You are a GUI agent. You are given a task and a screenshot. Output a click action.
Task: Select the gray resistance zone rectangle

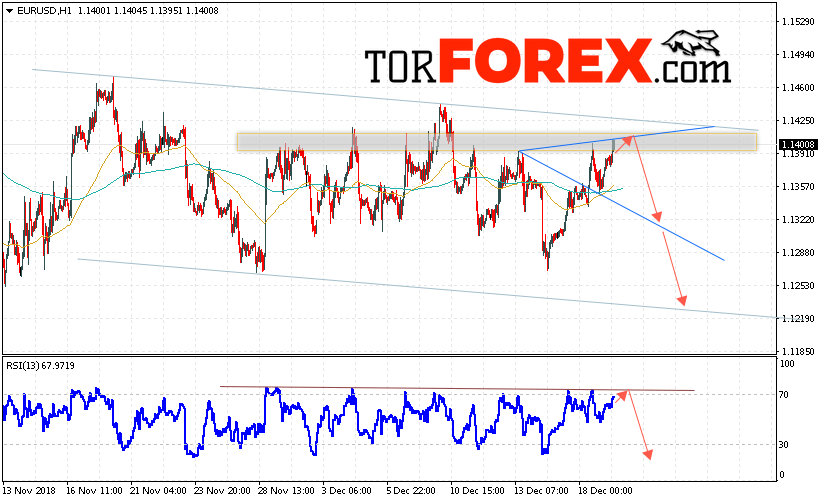pyautogui.click(x=497, y=143)
